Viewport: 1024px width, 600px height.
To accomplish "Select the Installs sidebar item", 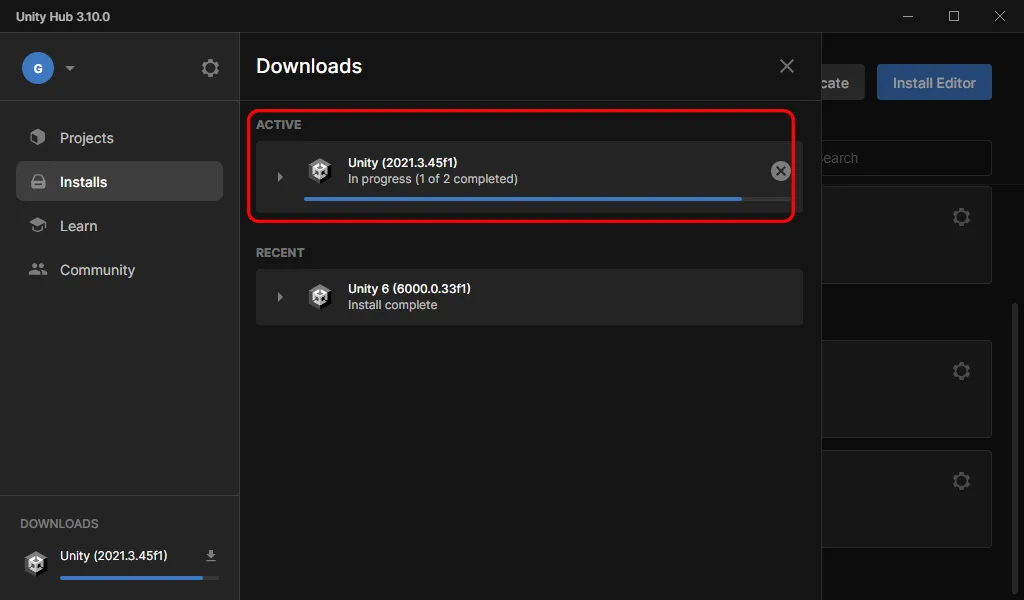I will (83, 182).
